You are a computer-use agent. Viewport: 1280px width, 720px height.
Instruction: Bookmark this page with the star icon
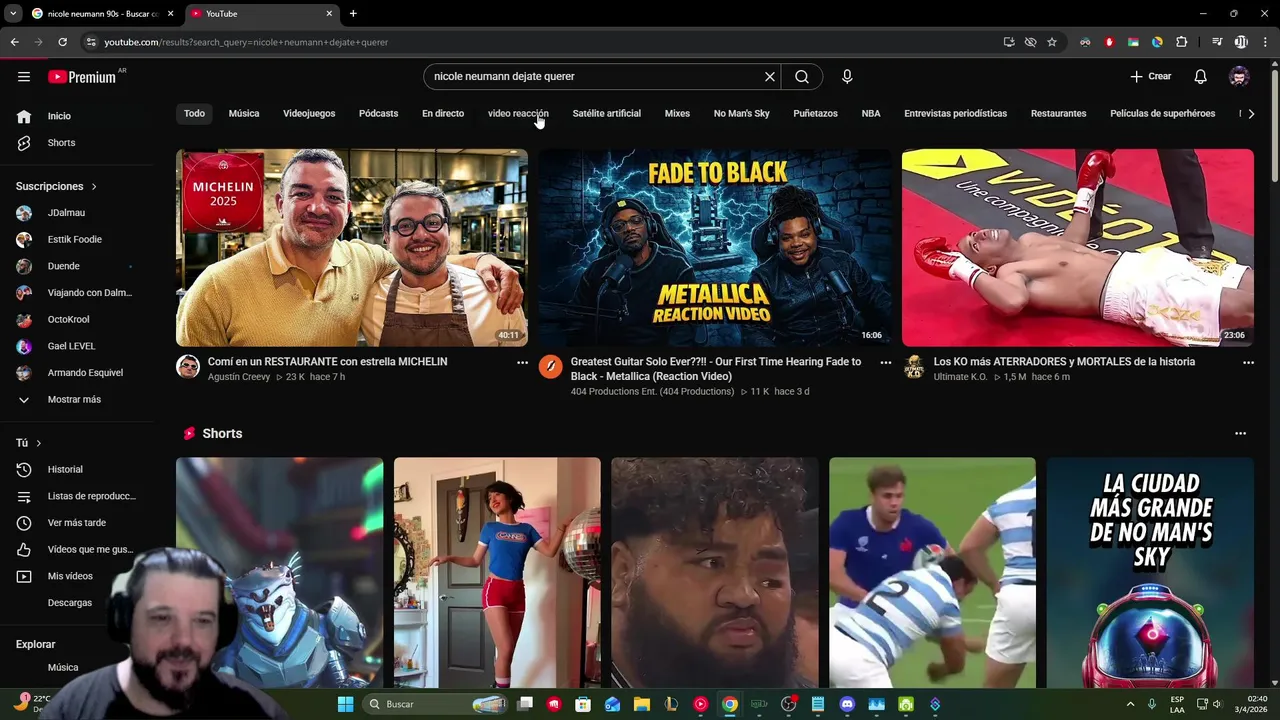pos(1052,42)
